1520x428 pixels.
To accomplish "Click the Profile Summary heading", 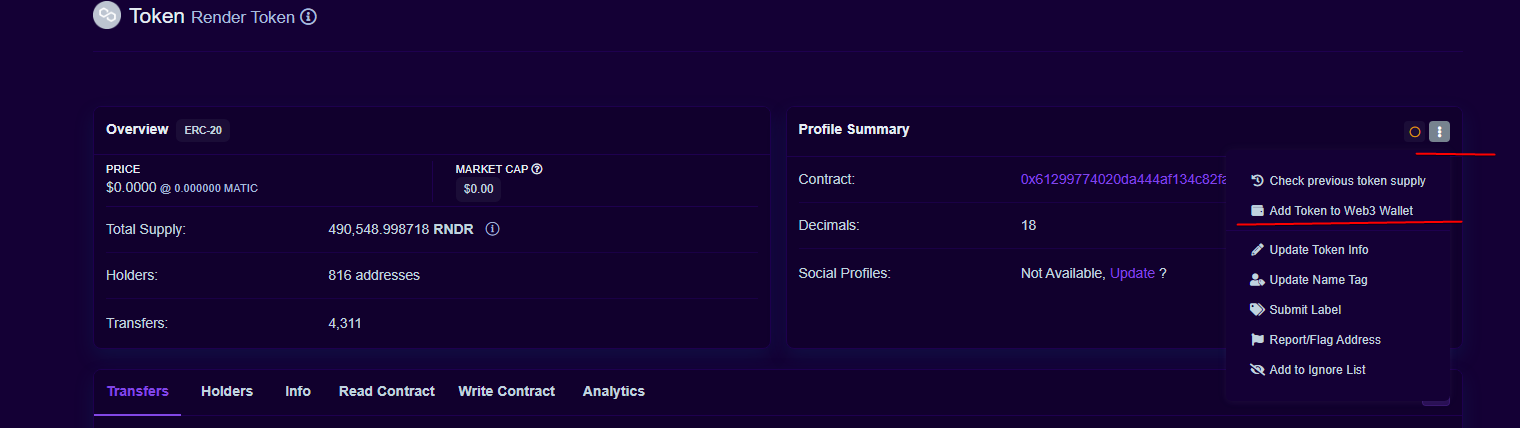I will tap(854, 129).
